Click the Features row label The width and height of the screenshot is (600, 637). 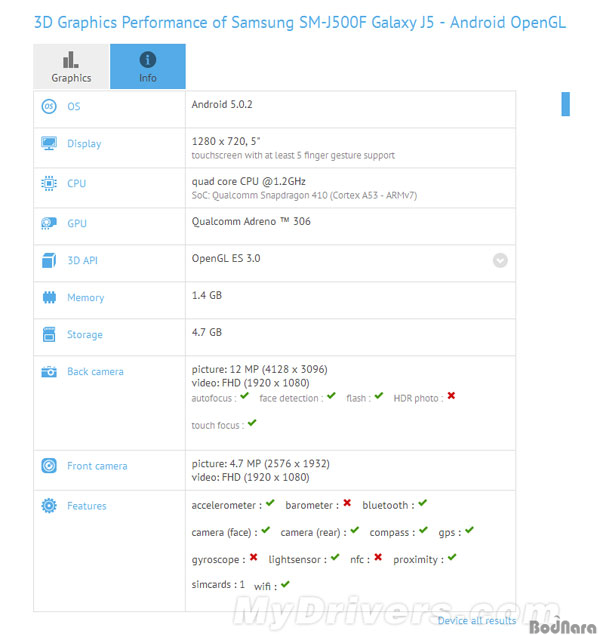pyautogui.click(x=87, y=506)
